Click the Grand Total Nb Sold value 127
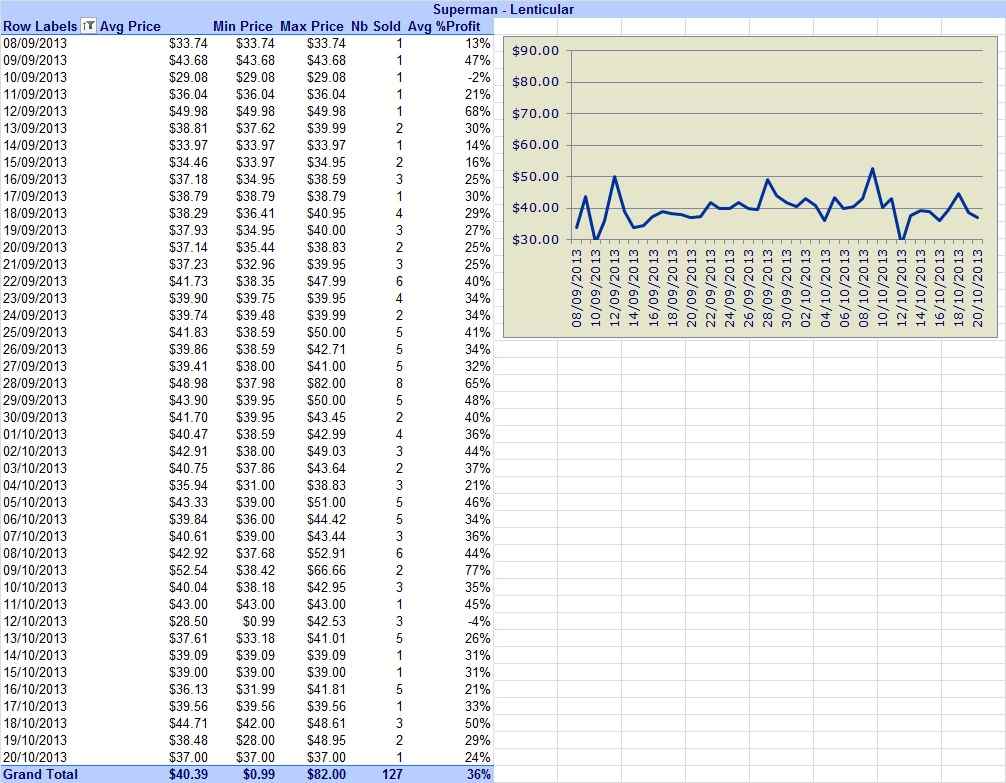1006x783 pixels. click(x=392, y=774)
